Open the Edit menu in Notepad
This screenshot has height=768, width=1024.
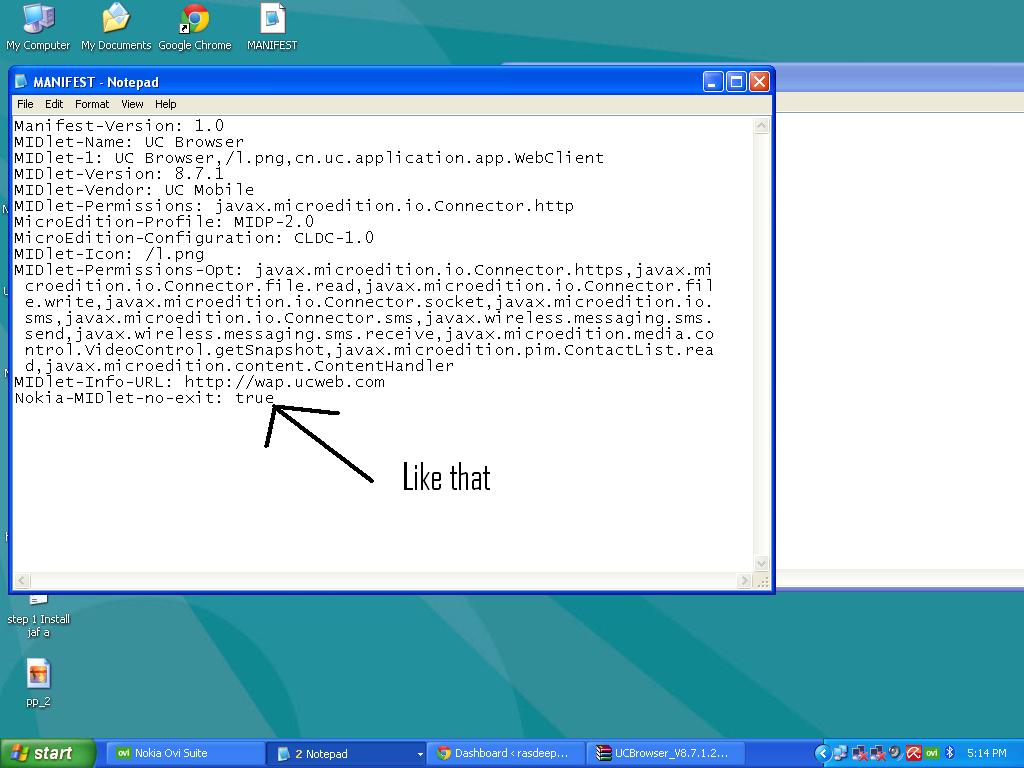(x=54, y=104)
